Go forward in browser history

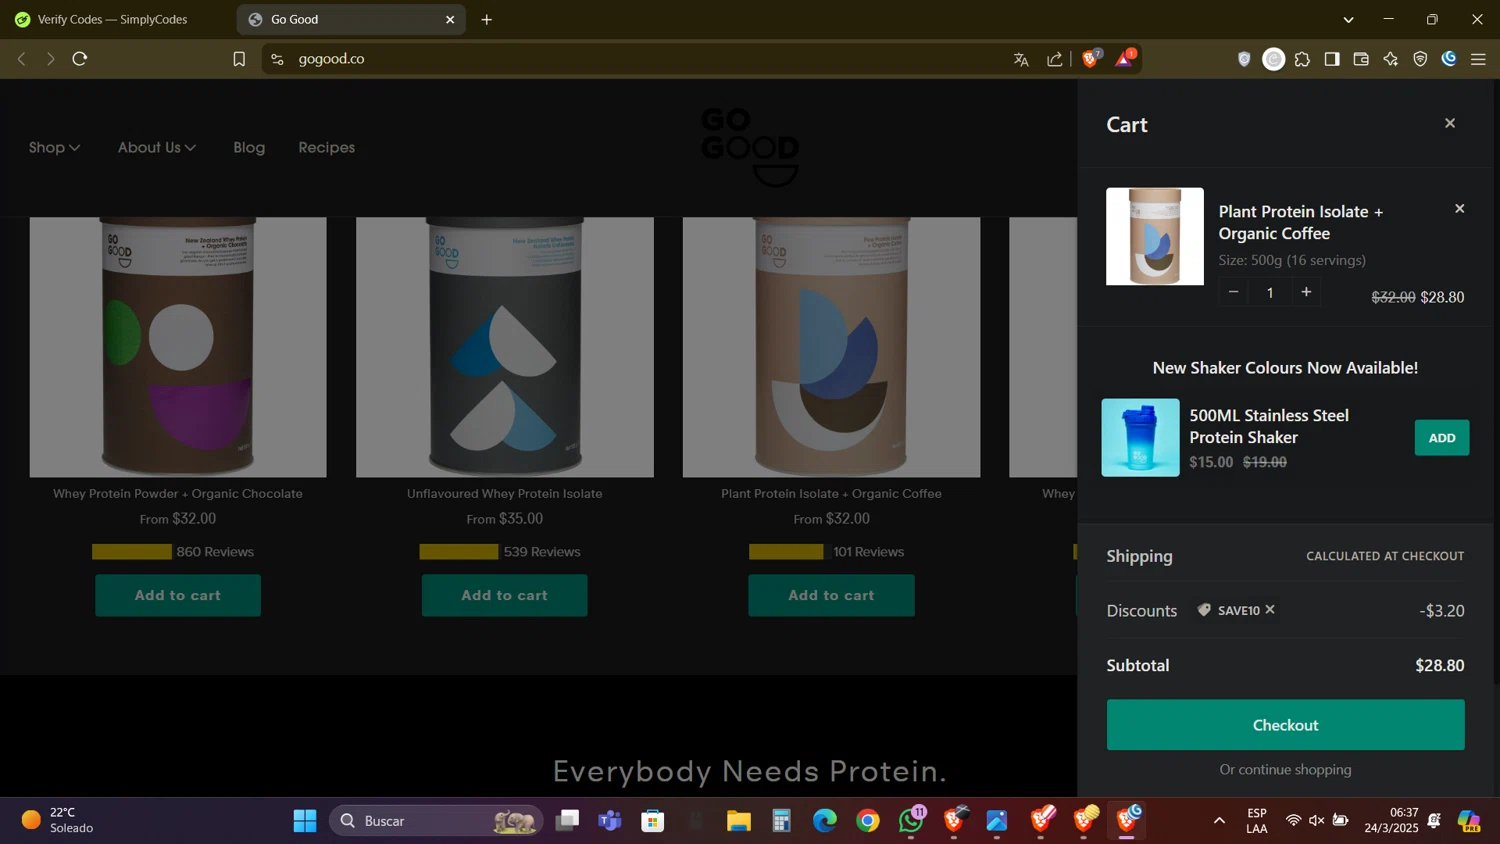click(50, 59)
